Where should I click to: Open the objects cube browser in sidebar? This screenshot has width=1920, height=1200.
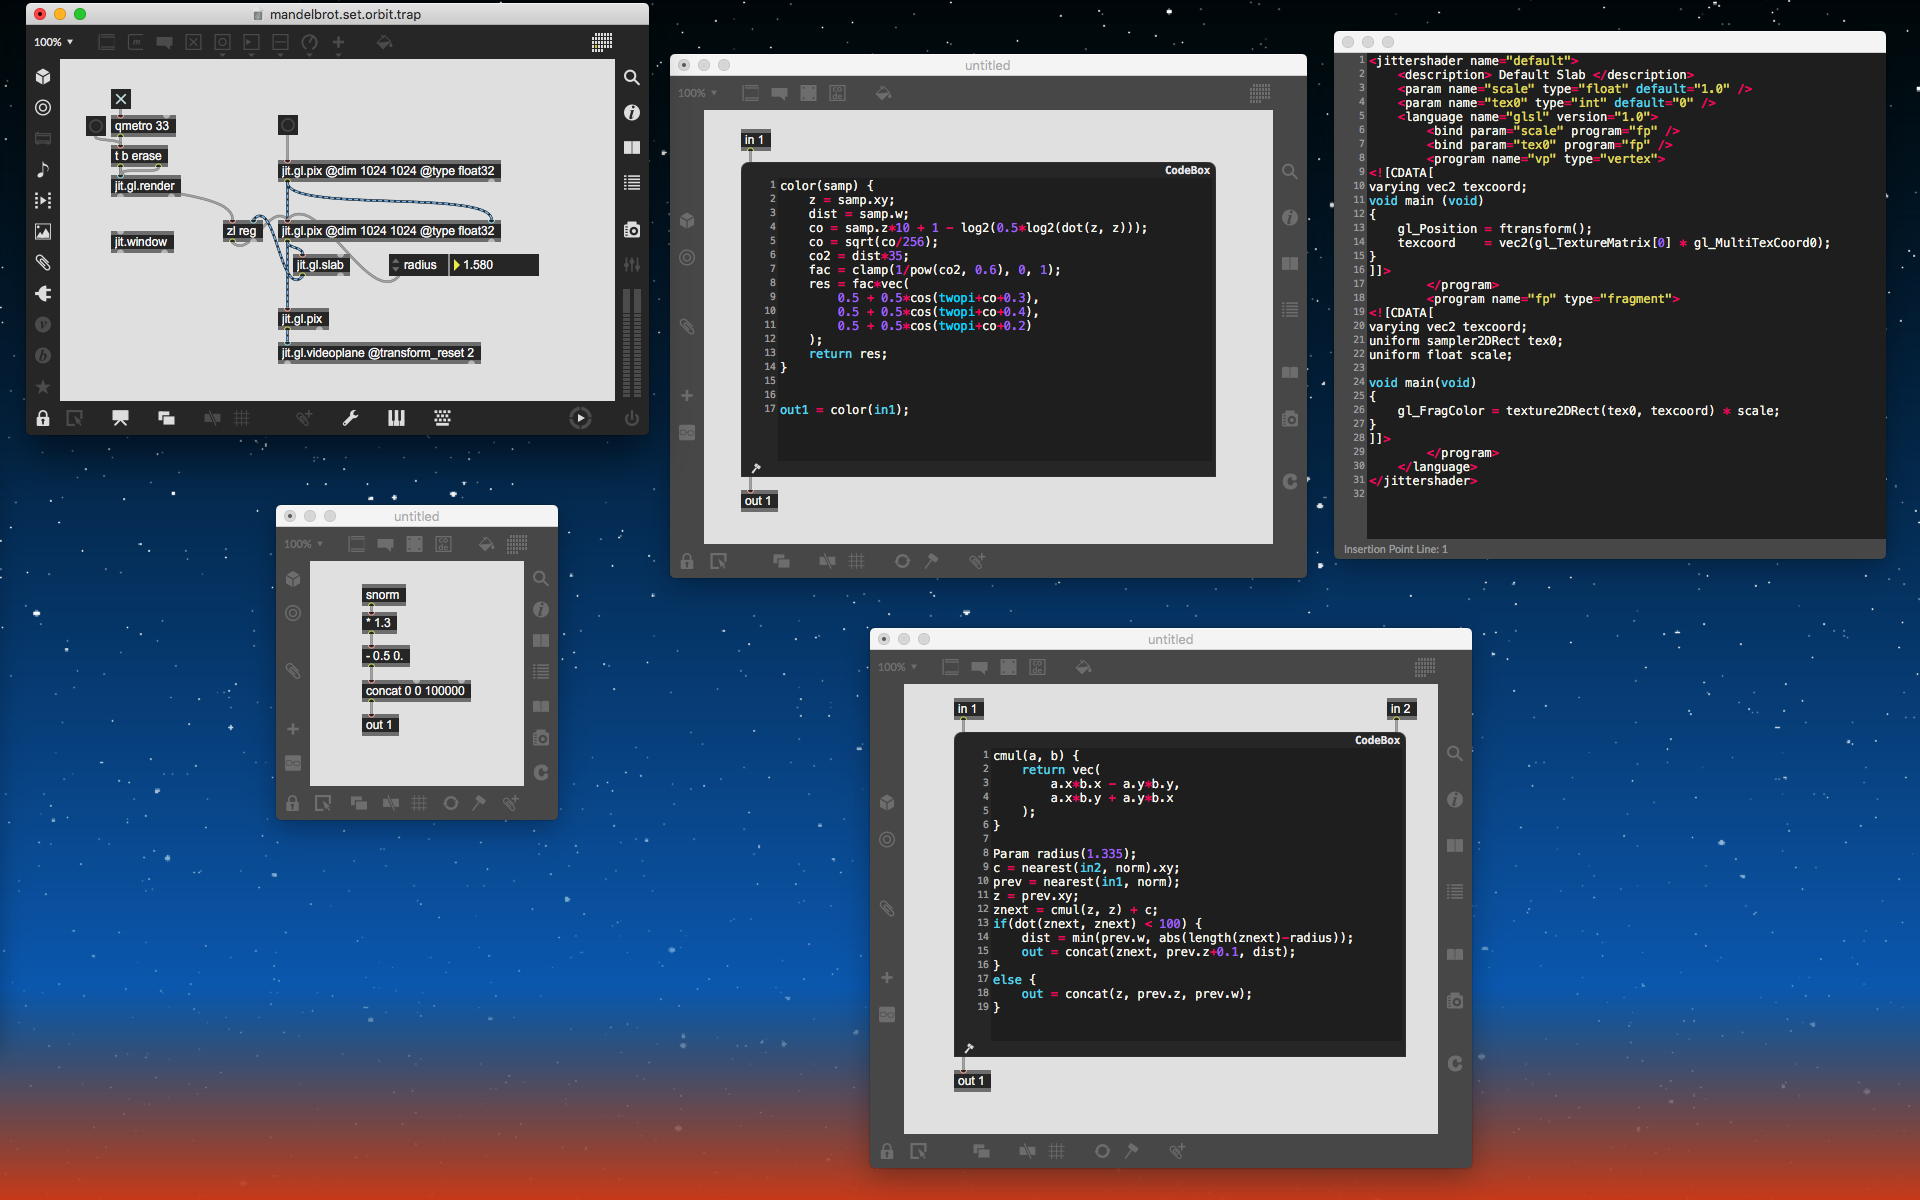tap(43, 77)
